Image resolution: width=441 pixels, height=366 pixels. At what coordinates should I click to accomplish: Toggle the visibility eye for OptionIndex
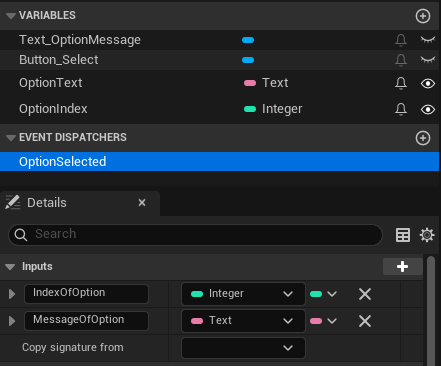[x=428, y=109]
